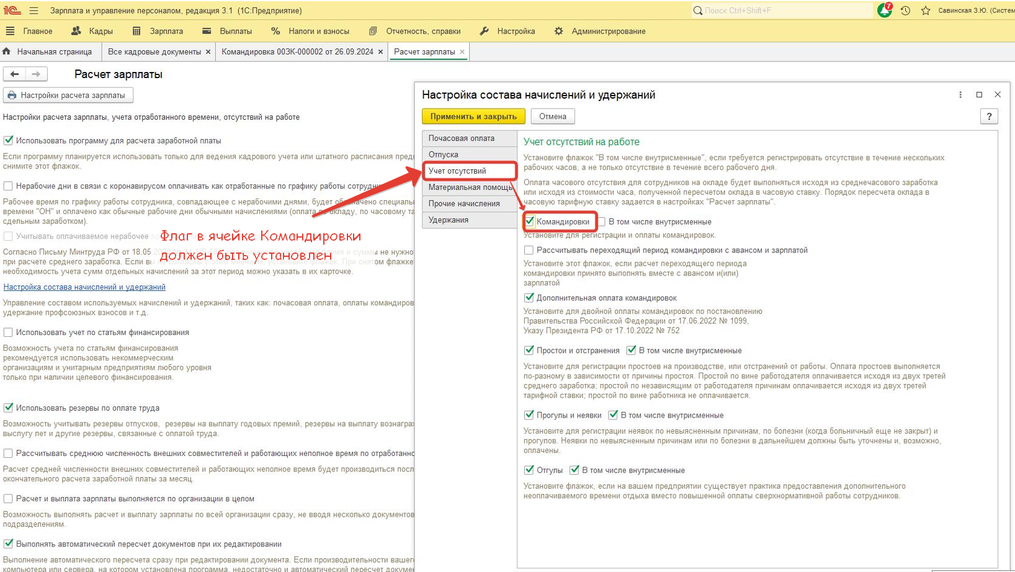This screenshot has height=572, width=1015.
Task: Open the dialog's three-dot more menu
Action: point(960,95)
